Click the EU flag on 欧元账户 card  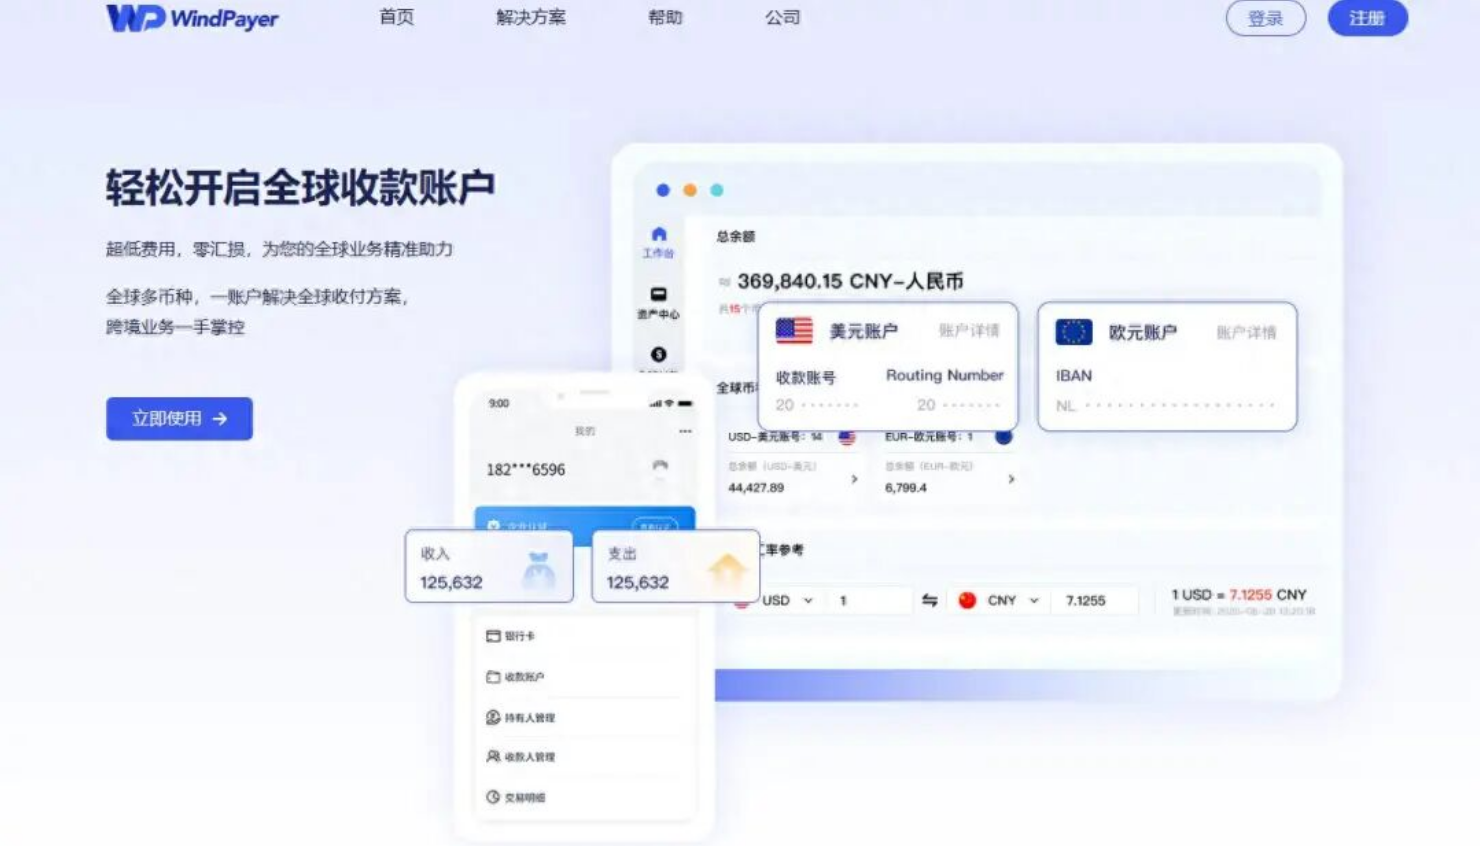pos(1074,331)
